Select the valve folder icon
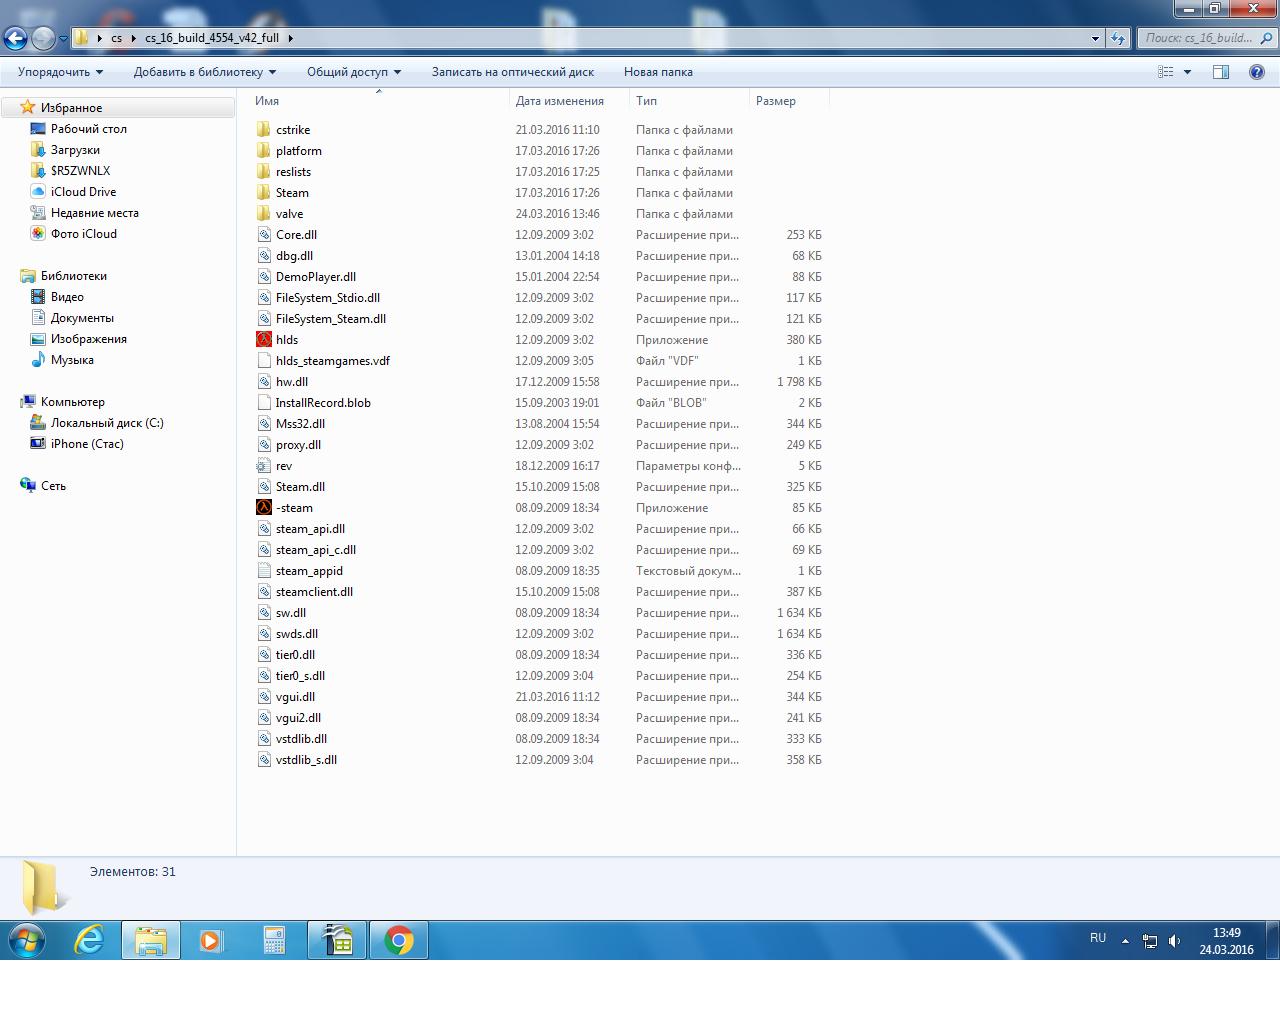The height and width of the screenshot is (1036, 1280). [264, 214]
